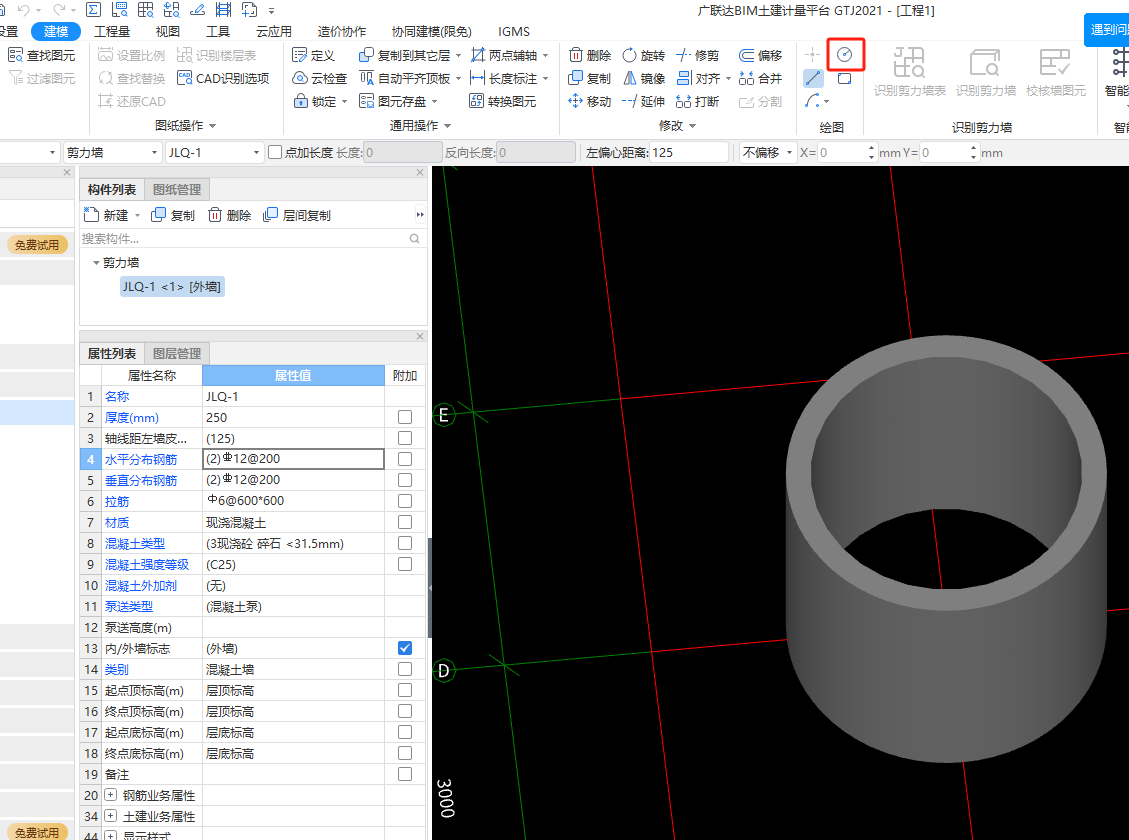Click the 识别剪力墙表 icon
Viewport: 1129px width, 840px height.
tap(909, 63)
